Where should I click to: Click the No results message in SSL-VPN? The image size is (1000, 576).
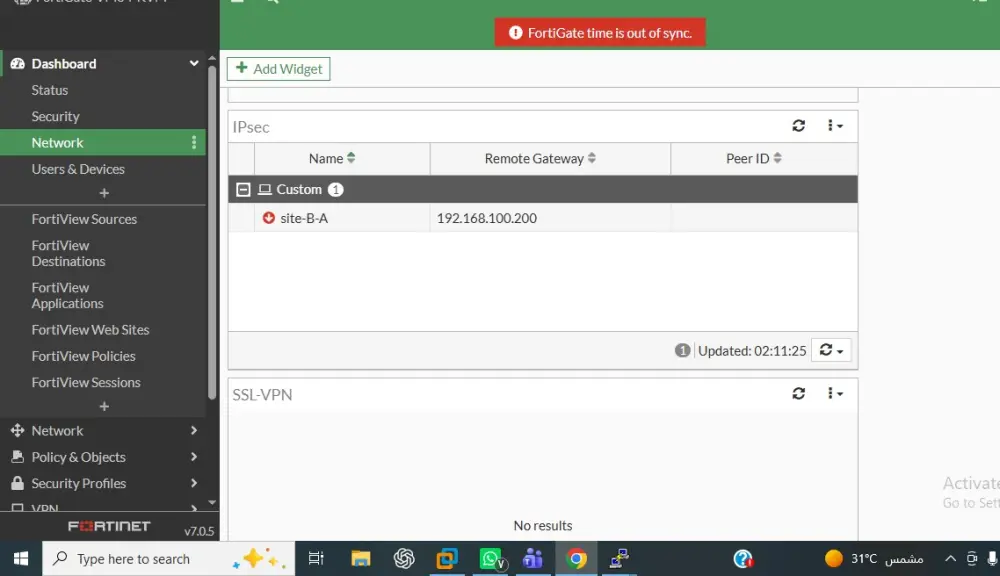point(543,526)
